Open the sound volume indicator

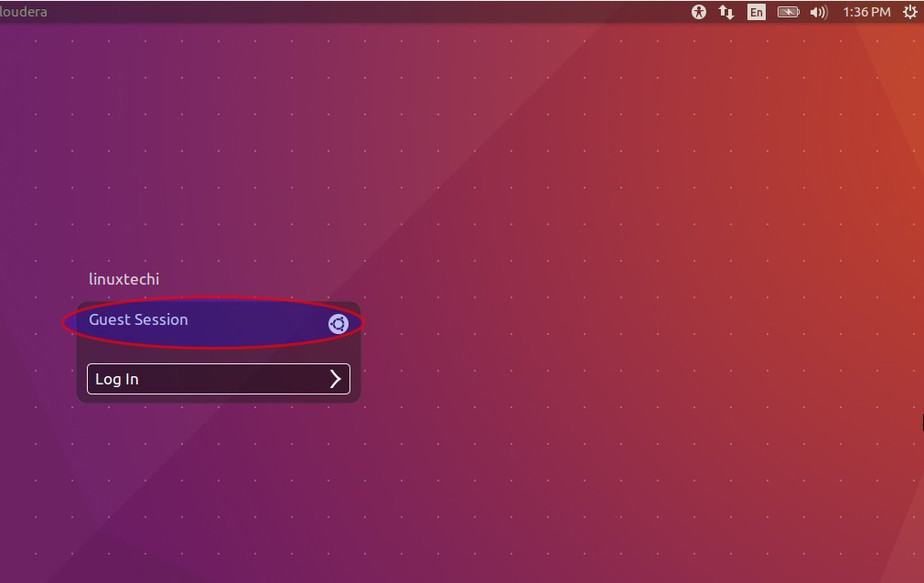(819, 12)
